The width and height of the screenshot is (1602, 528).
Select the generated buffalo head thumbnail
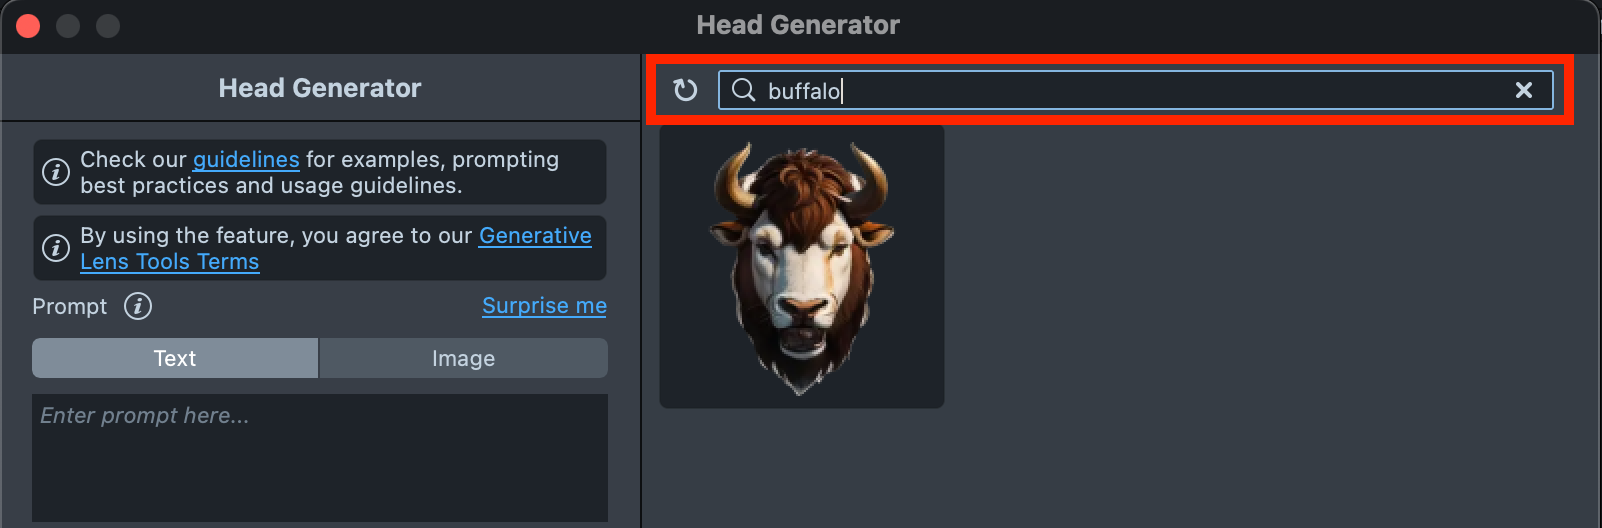coord(802,267)
